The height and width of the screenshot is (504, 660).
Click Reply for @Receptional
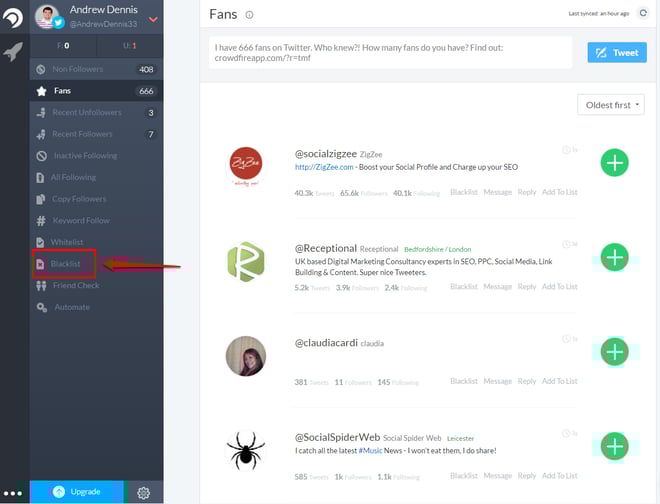click(x=527, y=287)
